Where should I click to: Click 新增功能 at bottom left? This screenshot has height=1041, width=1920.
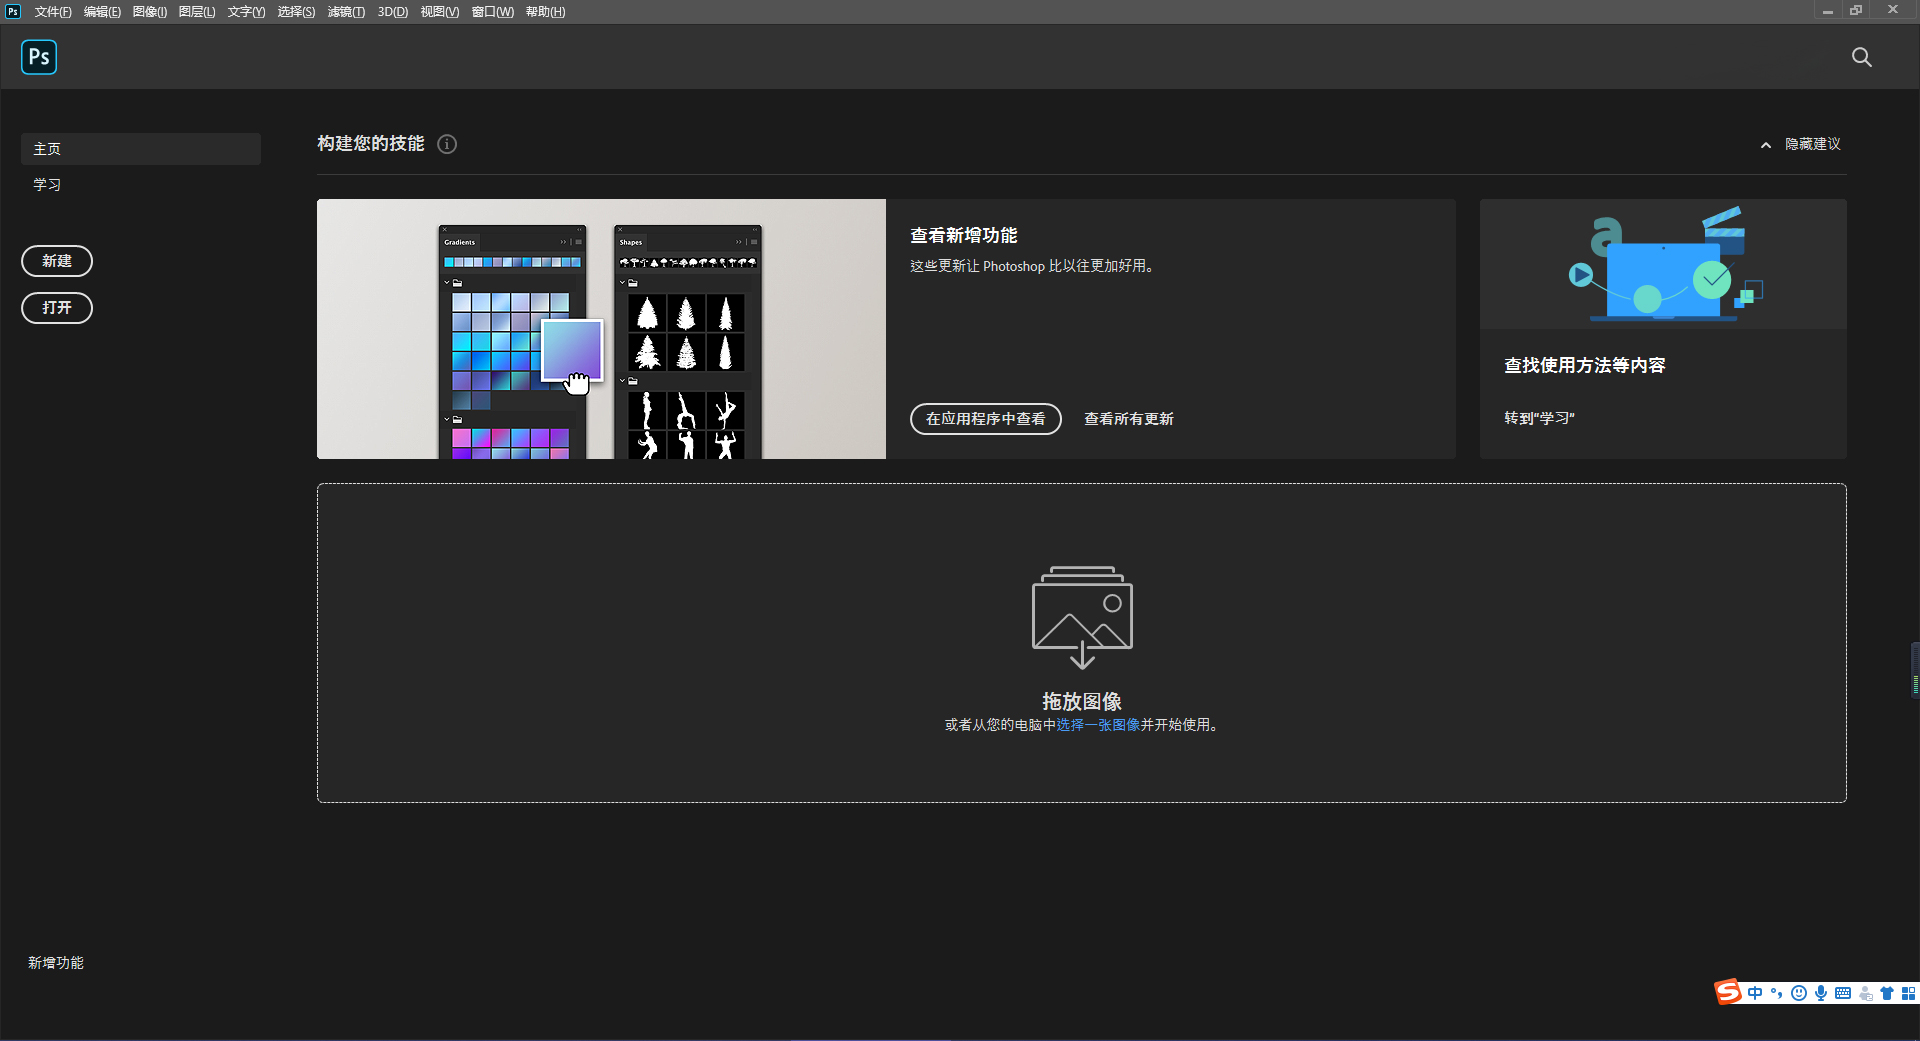56,963
